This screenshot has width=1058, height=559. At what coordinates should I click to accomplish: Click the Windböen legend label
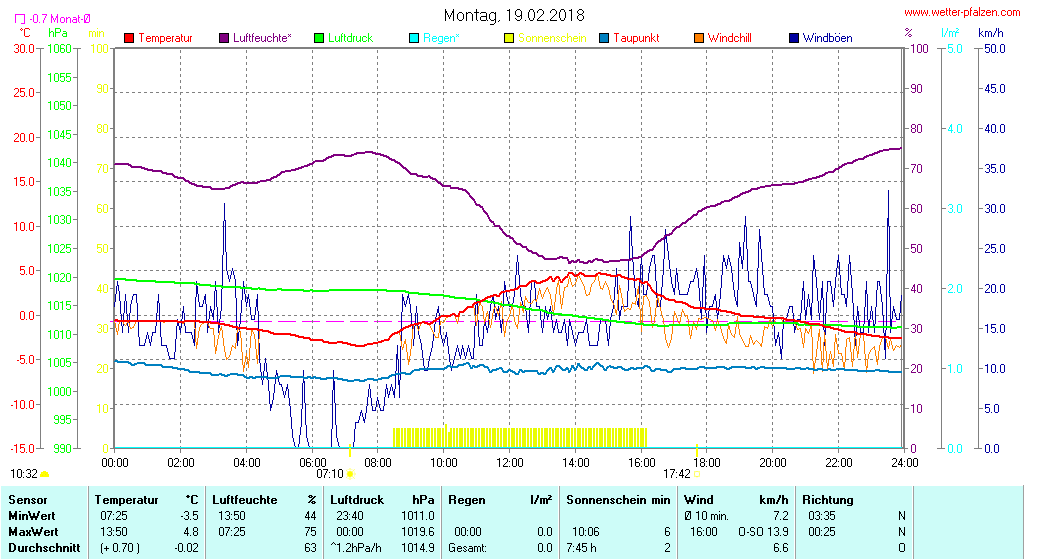click(827, 38)
